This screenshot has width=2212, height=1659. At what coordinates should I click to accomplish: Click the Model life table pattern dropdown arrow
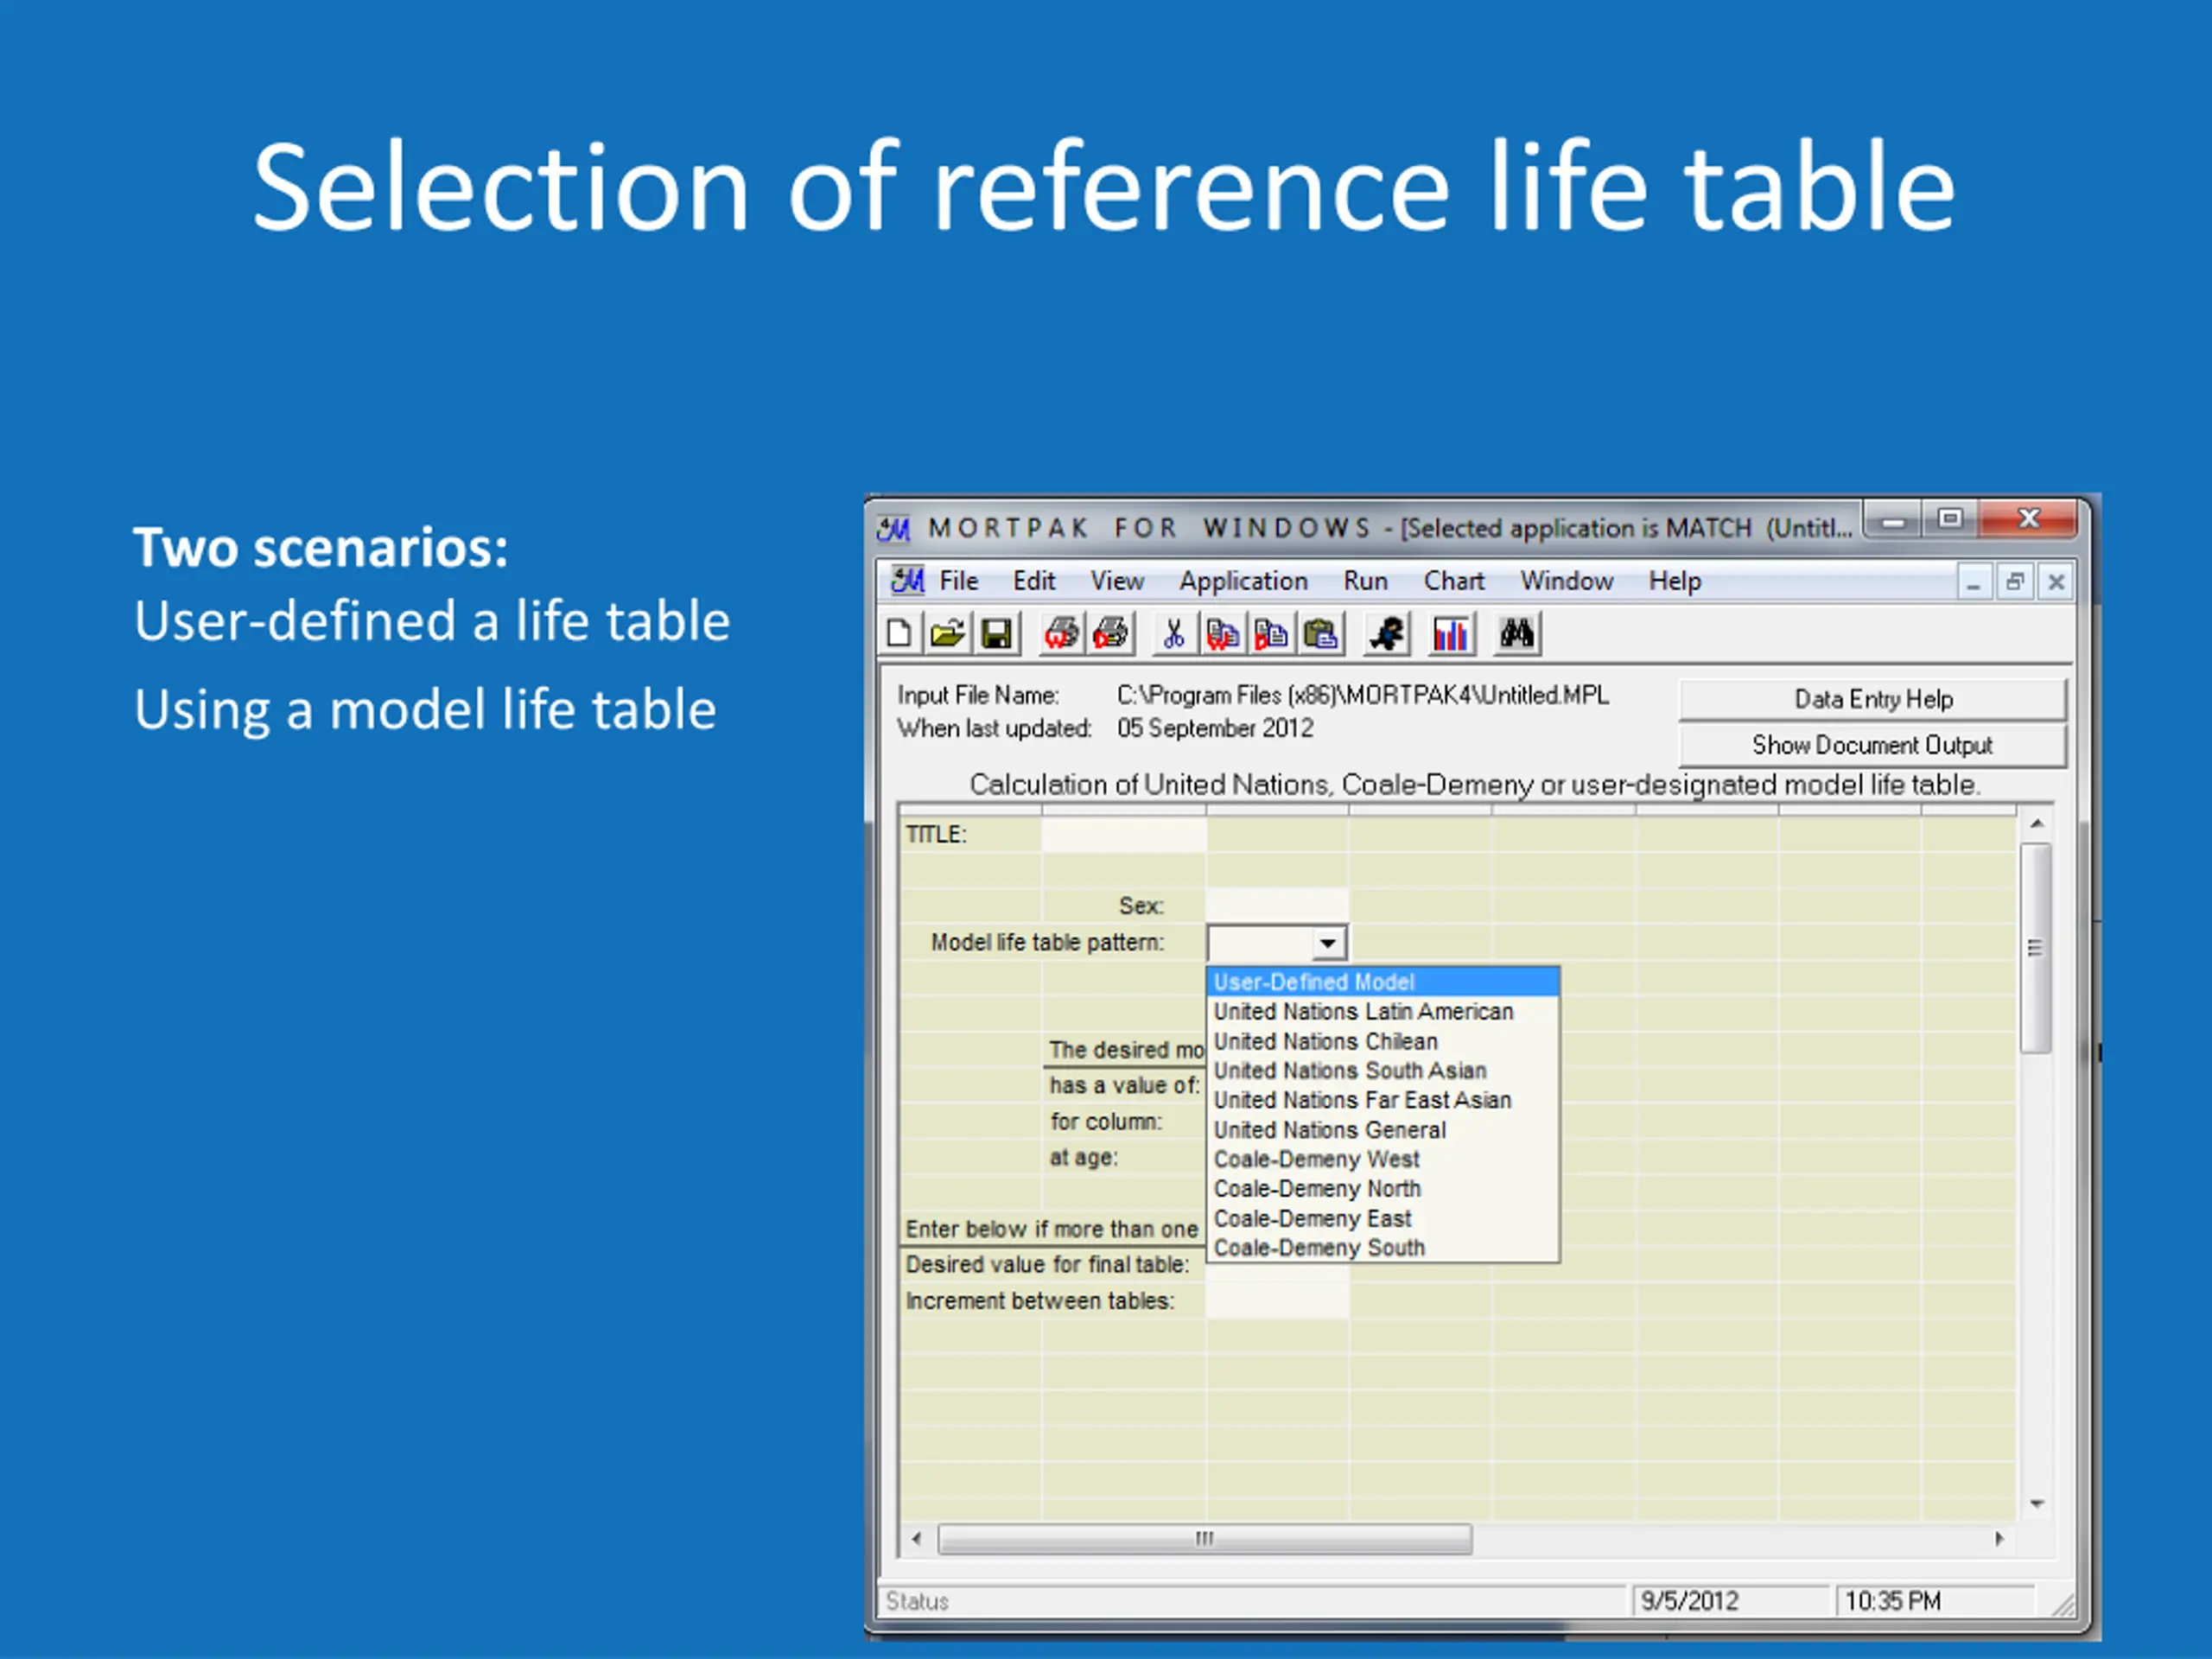1327,943
